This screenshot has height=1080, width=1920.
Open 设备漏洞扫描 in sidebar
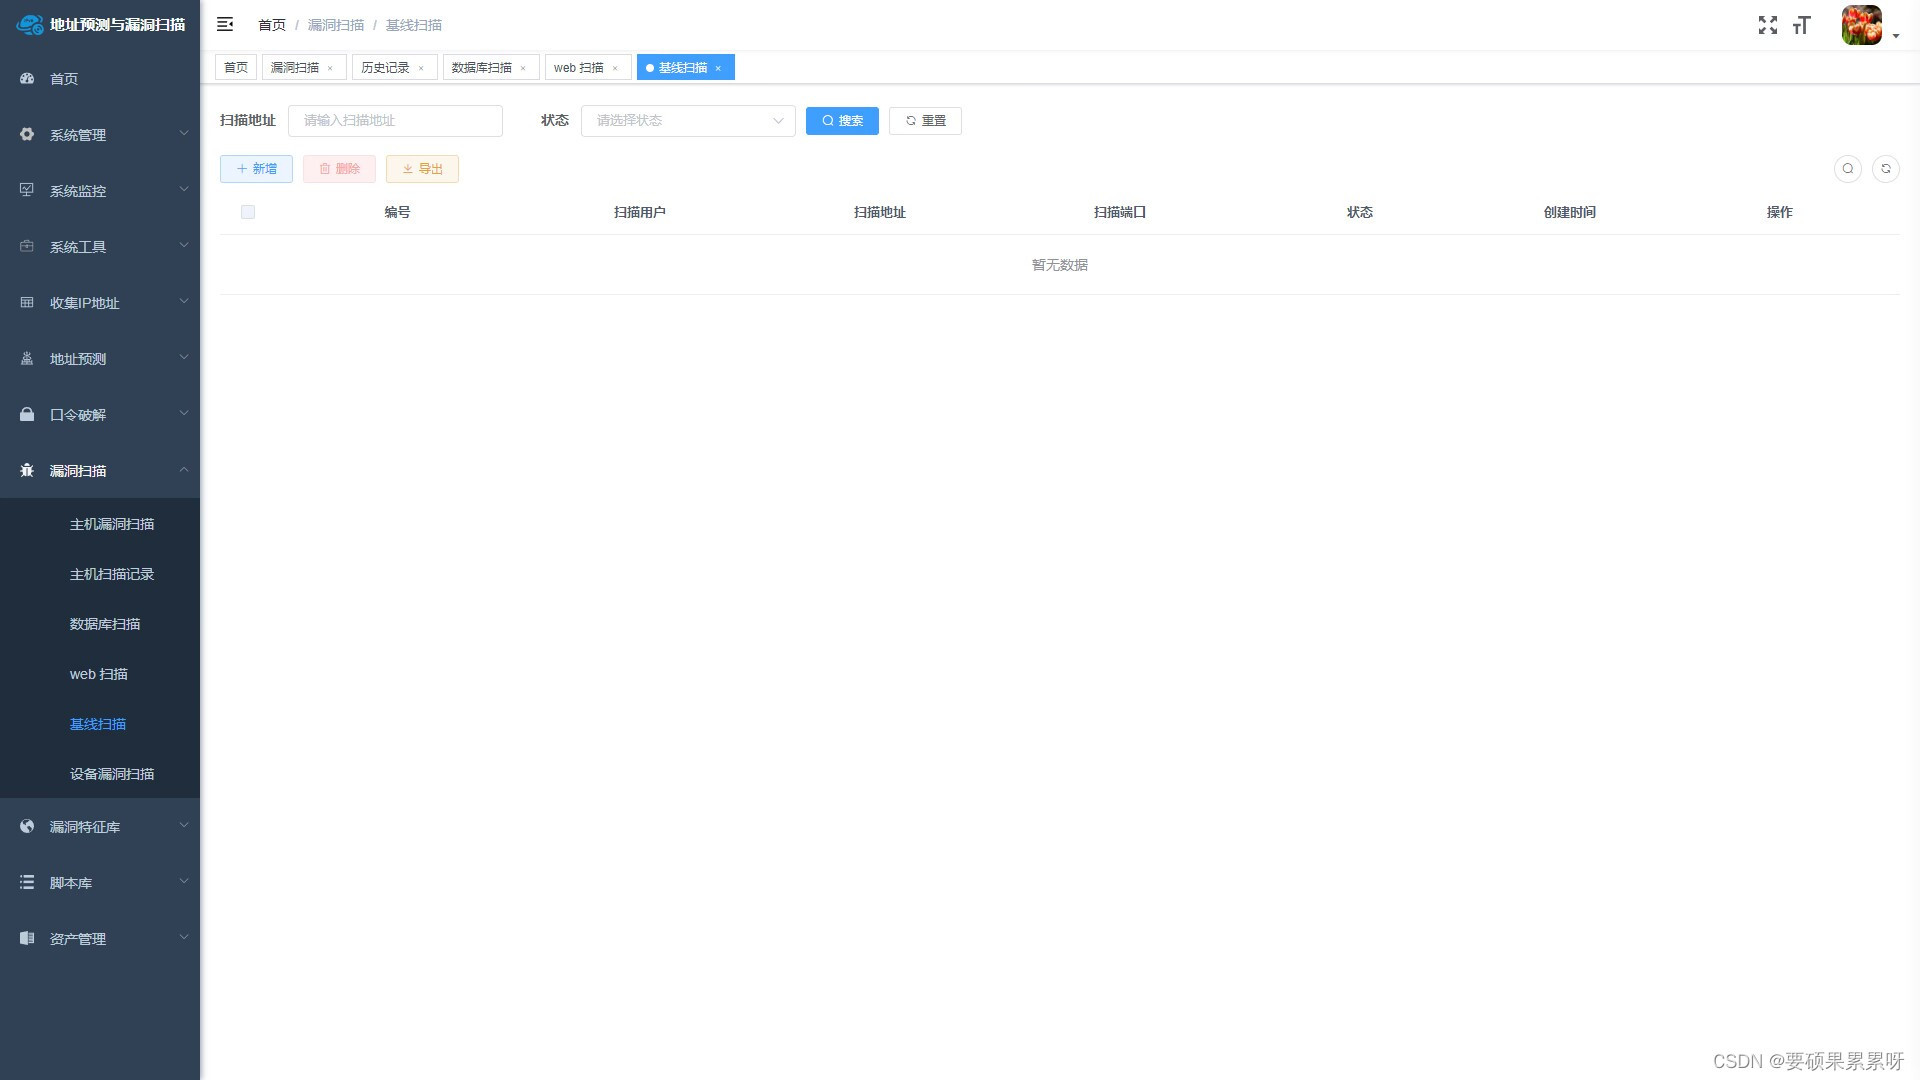tap(112, 774)
